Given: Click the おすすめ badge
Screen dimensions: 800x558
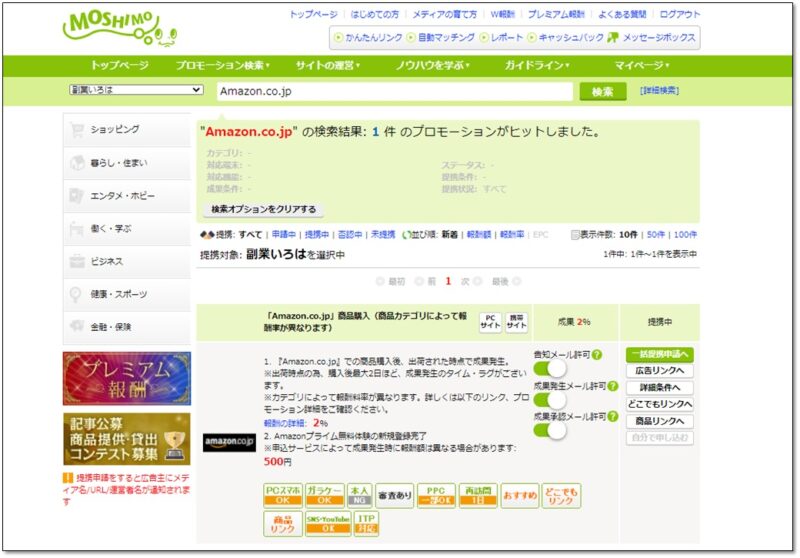Looking at the screenshot, I should click(x=520, y=495).
